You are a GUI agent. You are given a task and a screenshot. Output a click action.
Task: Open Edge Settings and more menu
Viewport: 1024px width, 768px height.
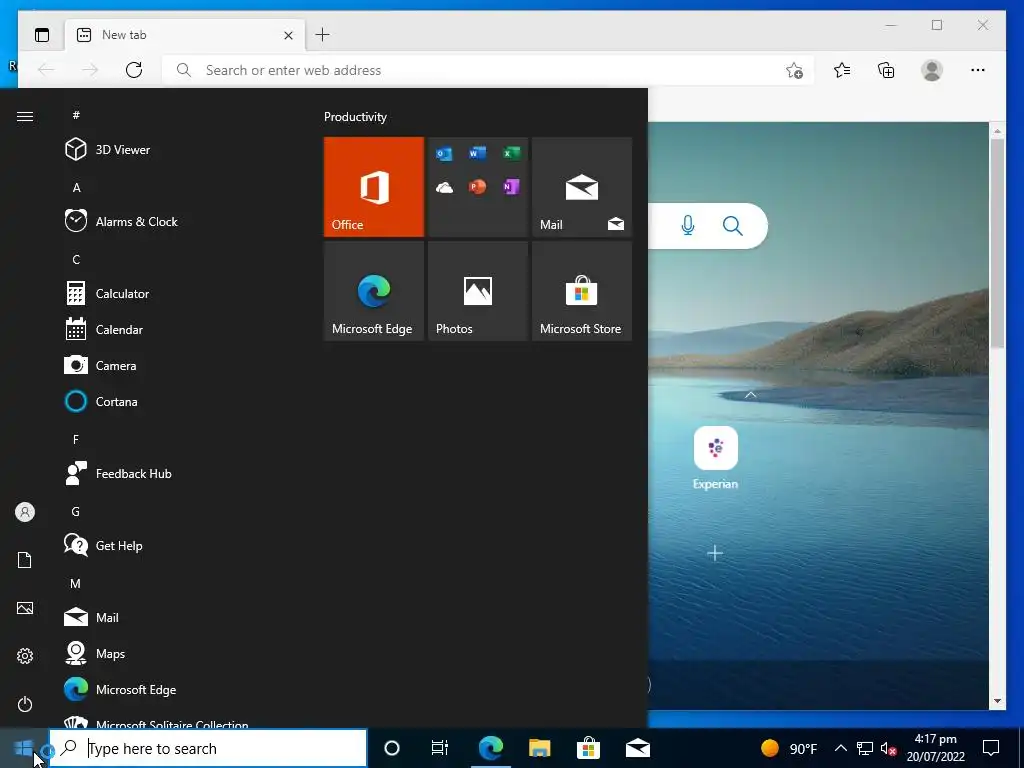click(978, 70)
